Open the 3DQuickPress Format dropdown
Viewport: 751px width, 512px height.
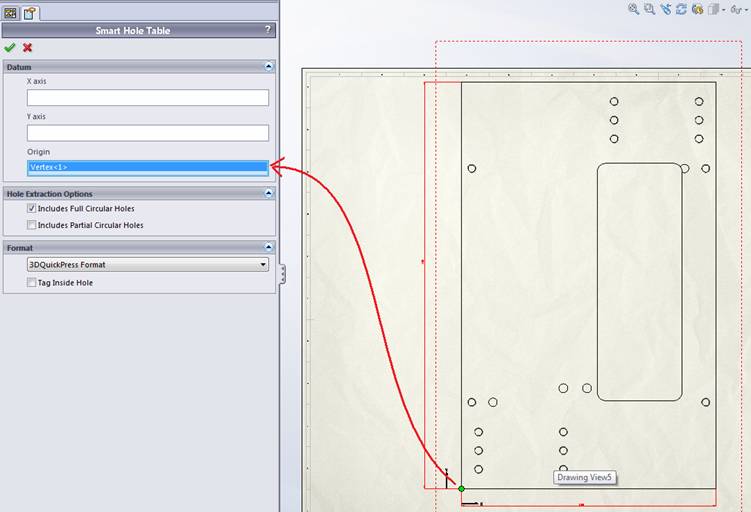coord(148,265)
